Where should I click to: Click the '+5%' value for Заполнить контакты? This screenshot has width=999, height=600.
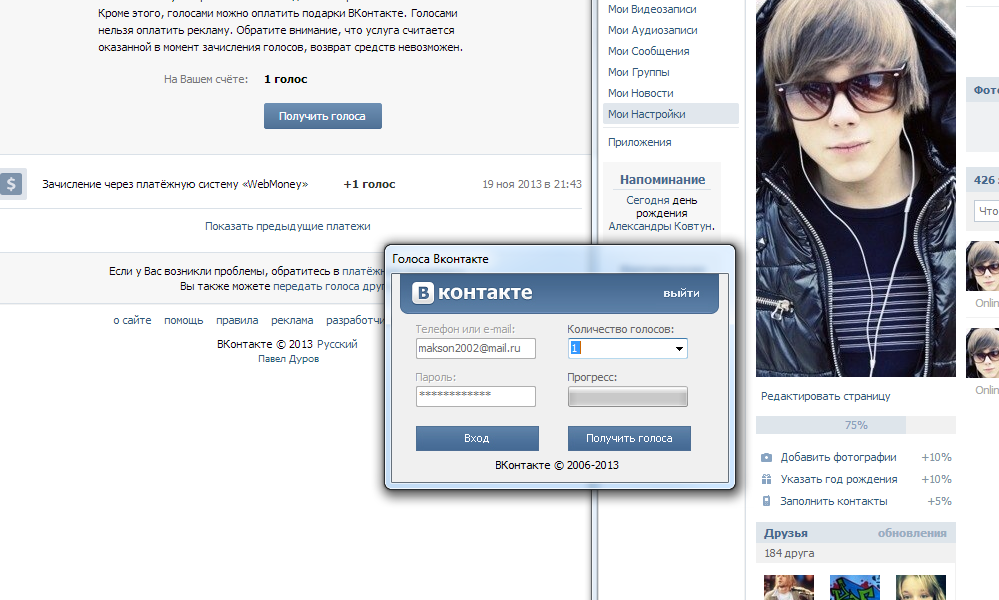[939, 501]
